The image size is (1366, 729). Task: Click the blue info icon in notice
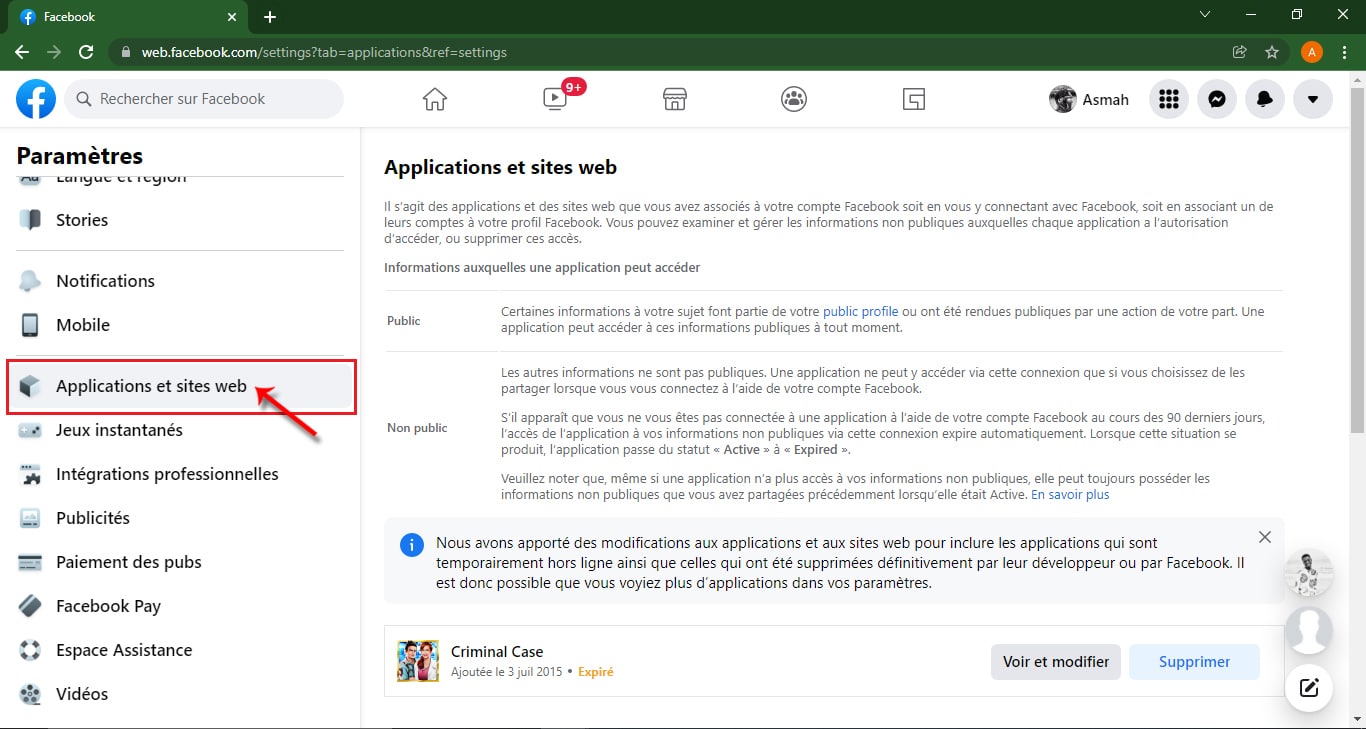411,545
